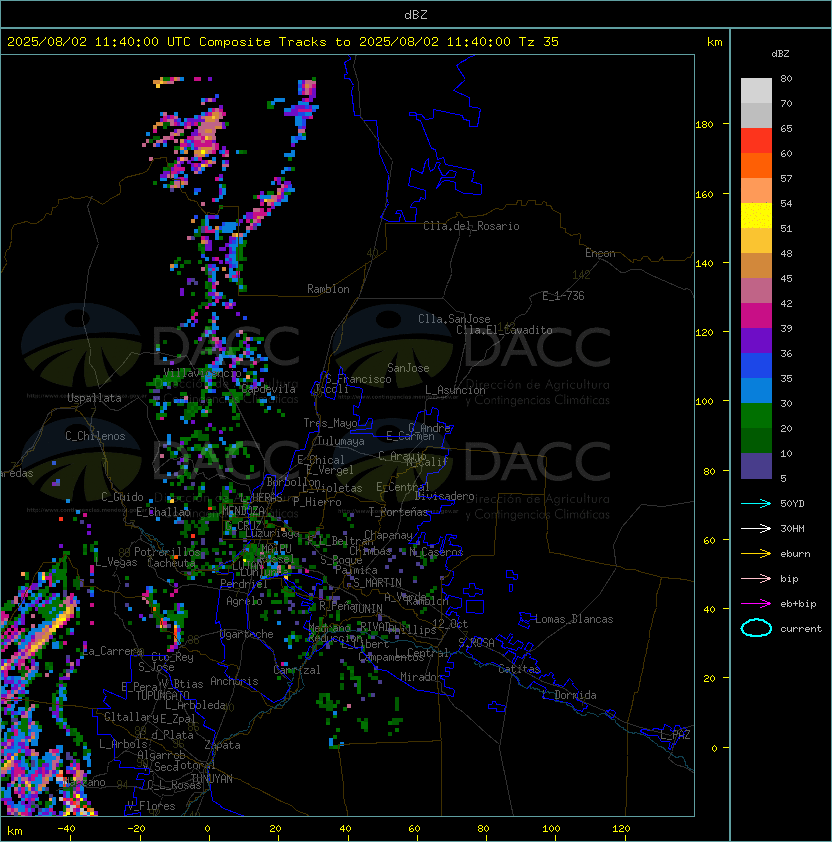832x842 pixels.
Task: Select the slate 10–5 dBZ swatch
Action: pyautogui.click(x=756, y=466)
